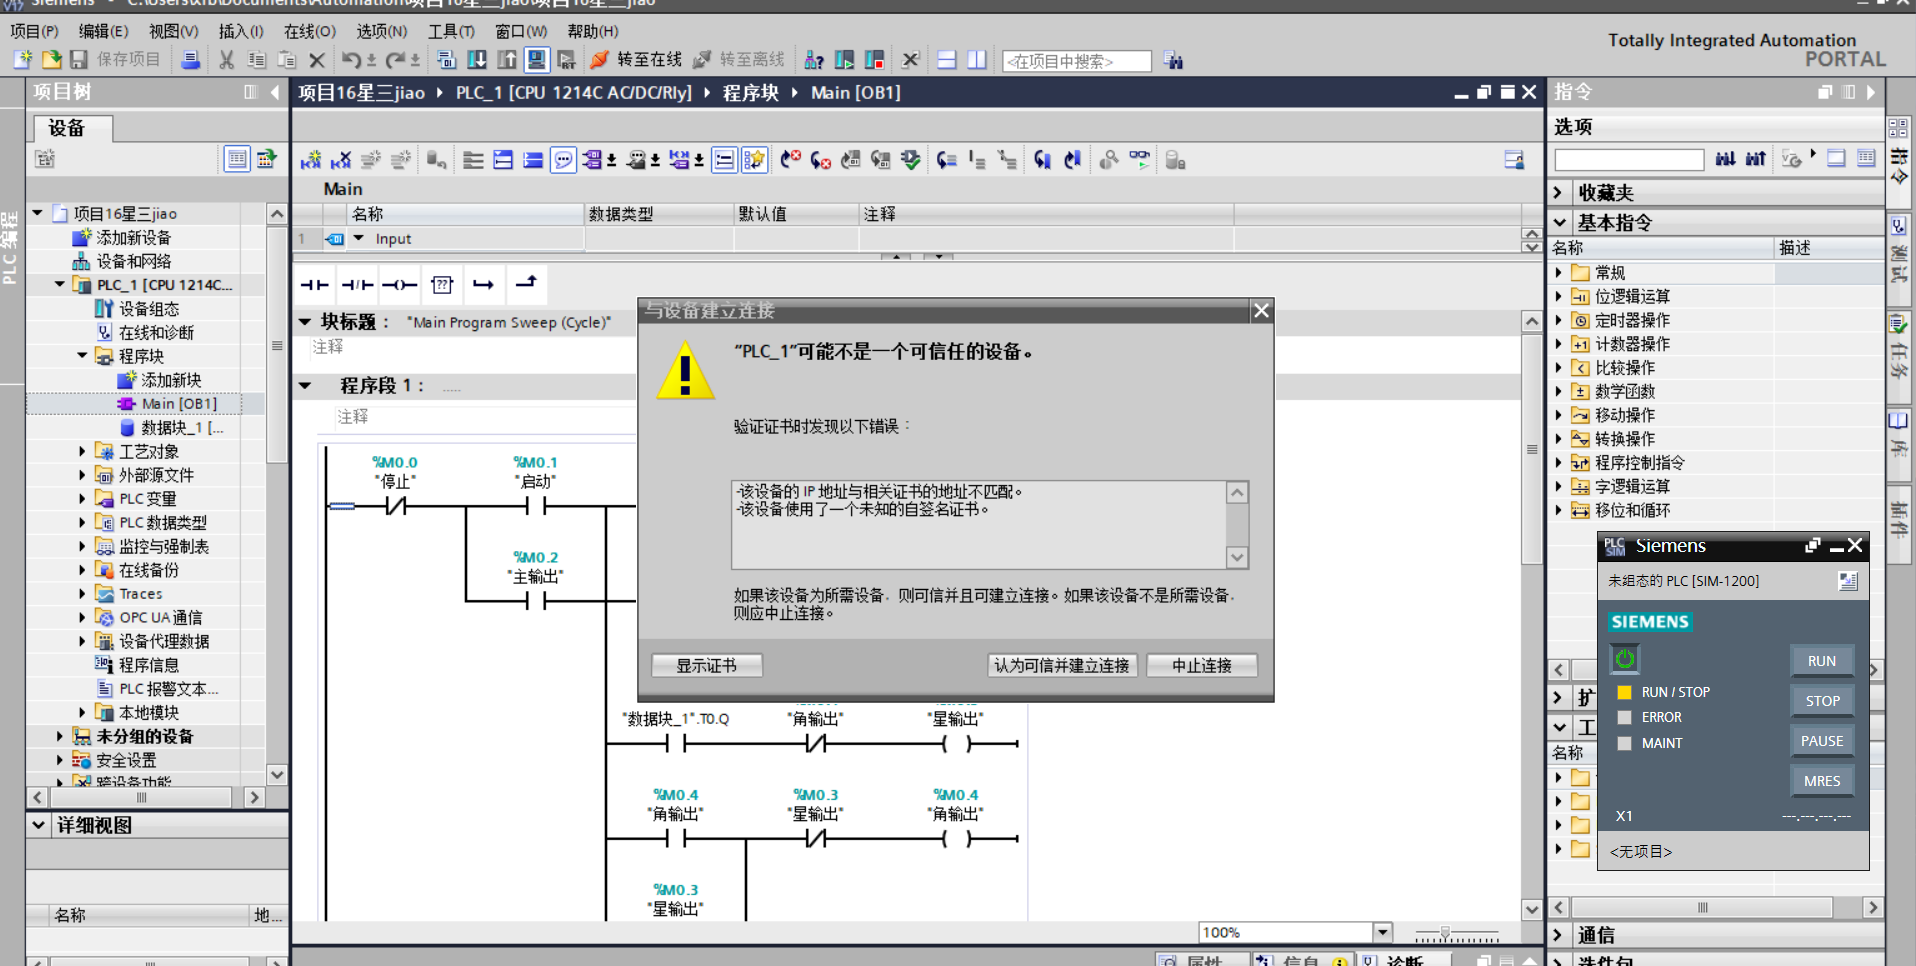Screen dimensions: 1916x966
Task: Switch PLCSIM to project view icon
Action: point(1847,581)
